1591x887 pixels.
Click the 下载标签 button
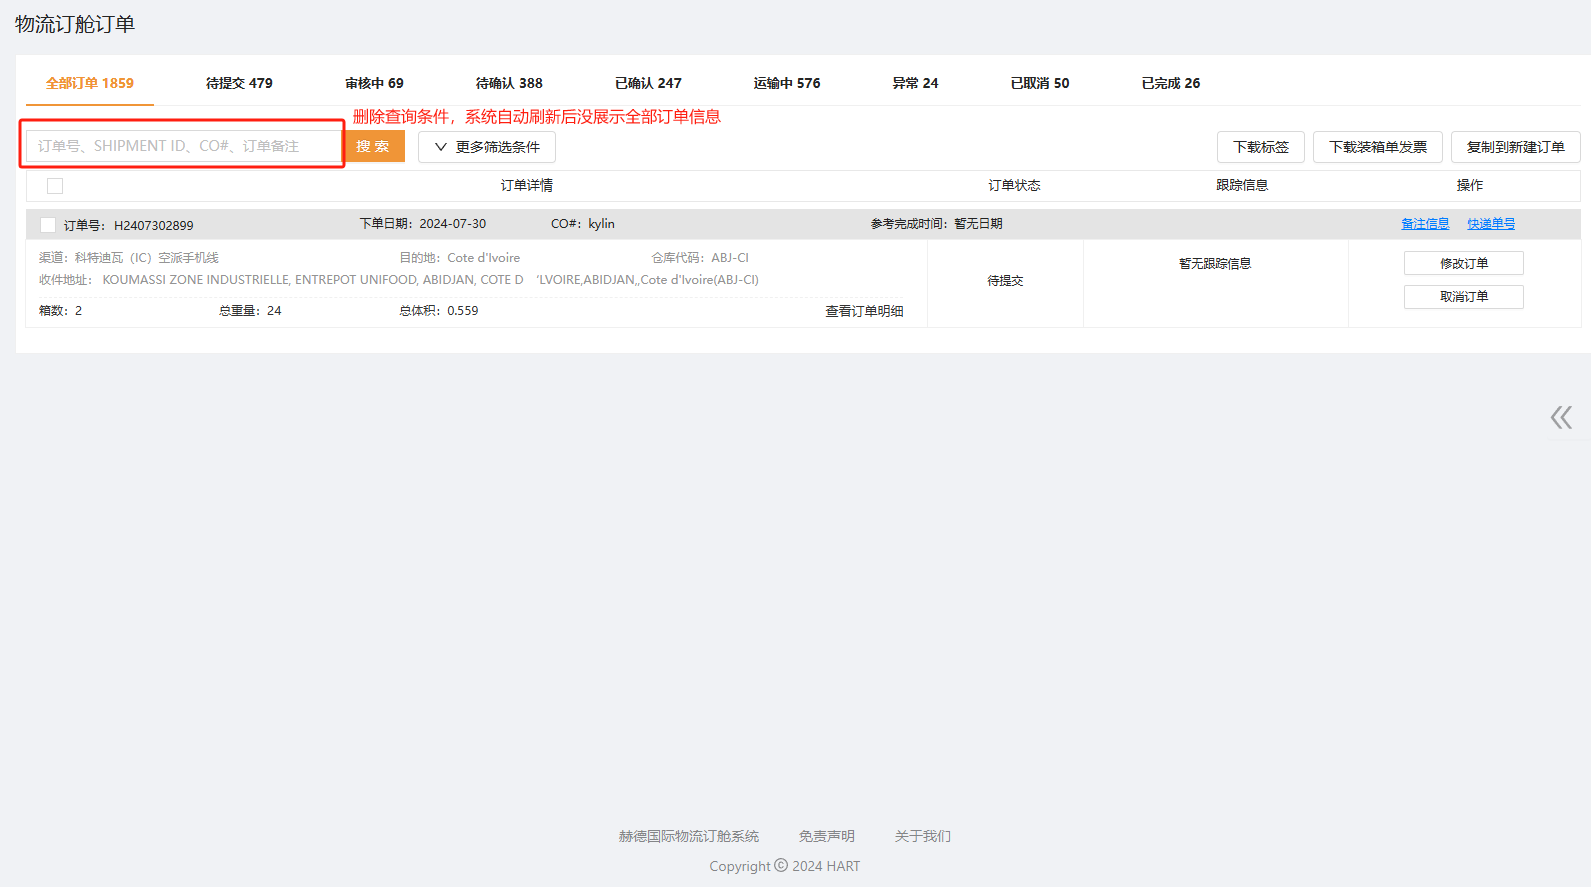[1260, 147]
